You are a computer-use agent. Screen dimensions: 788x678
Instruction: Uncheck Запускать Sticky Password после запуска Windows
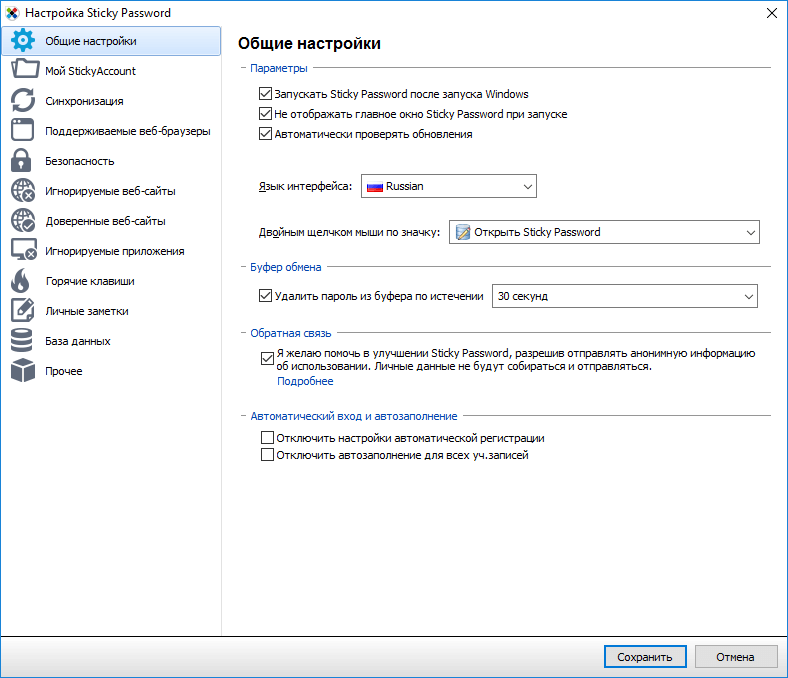[266, 95]
